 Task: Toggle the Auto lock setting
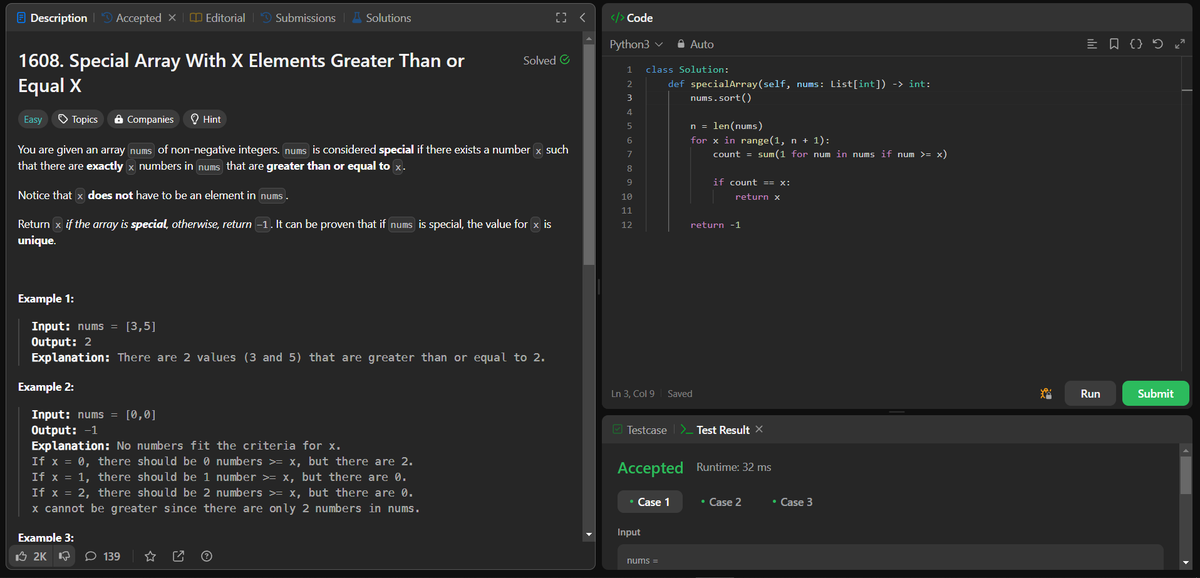pos(695,44)
